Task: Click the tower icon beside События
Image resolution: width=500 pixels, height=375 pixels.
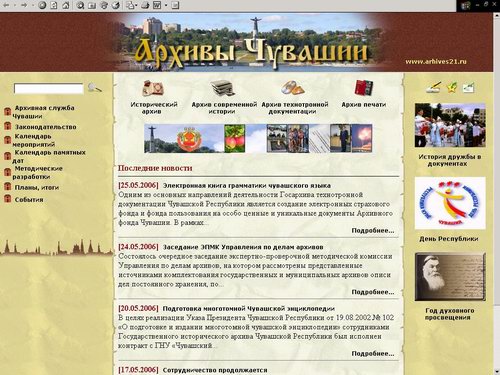Action: click(x=7, y=199)
